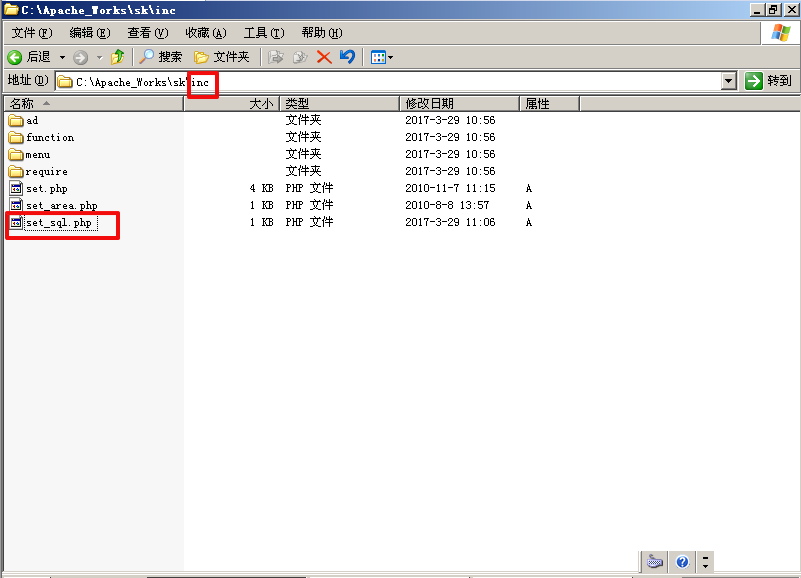
Task: Select the set_sql.php file icon
Action: (x=16, y=222)
